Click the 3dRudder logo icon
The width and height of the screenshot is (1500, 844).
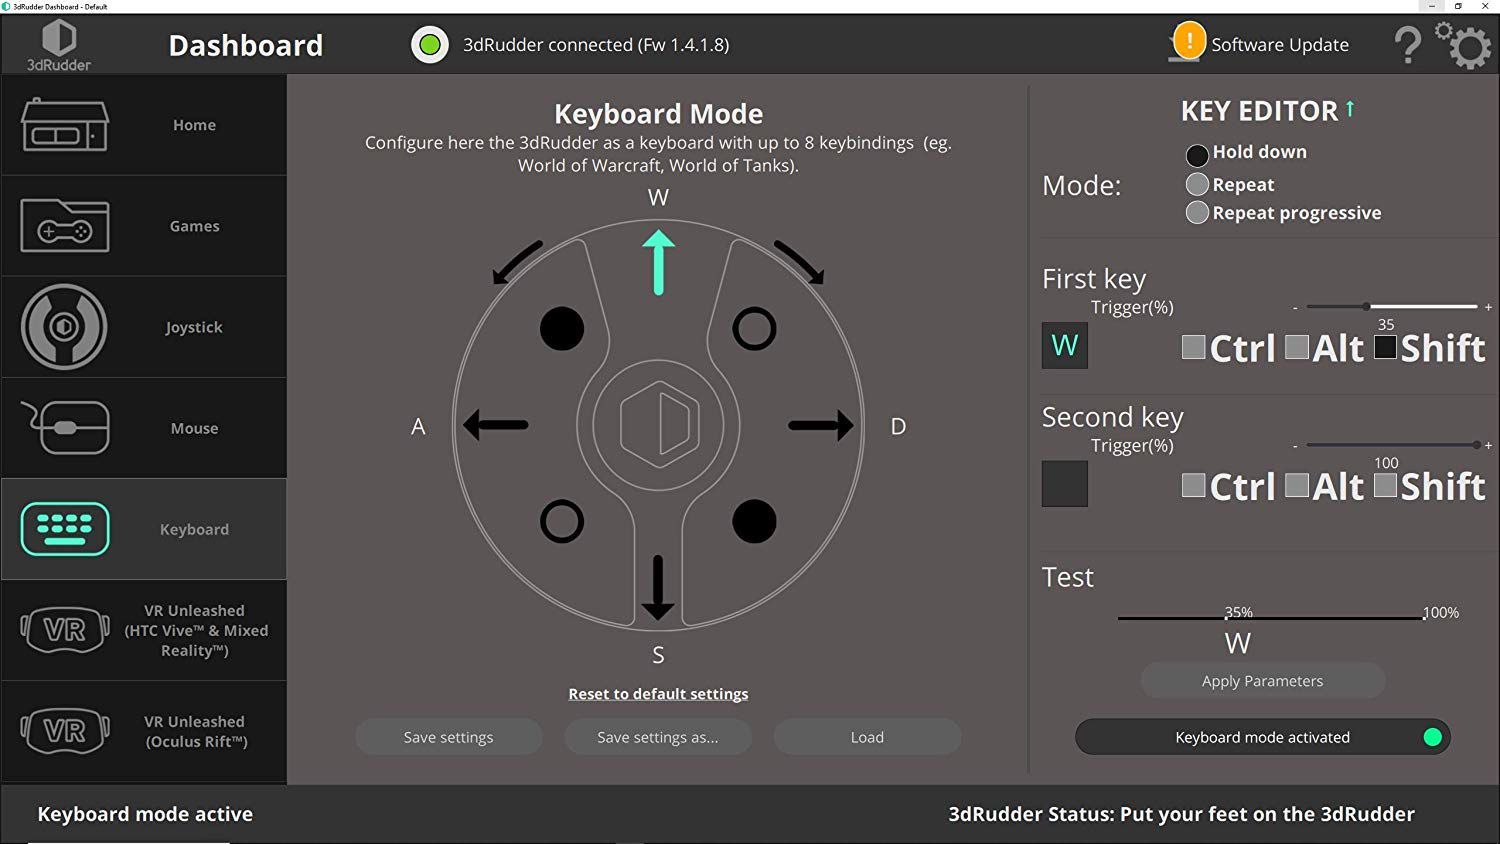click(59, 46)
